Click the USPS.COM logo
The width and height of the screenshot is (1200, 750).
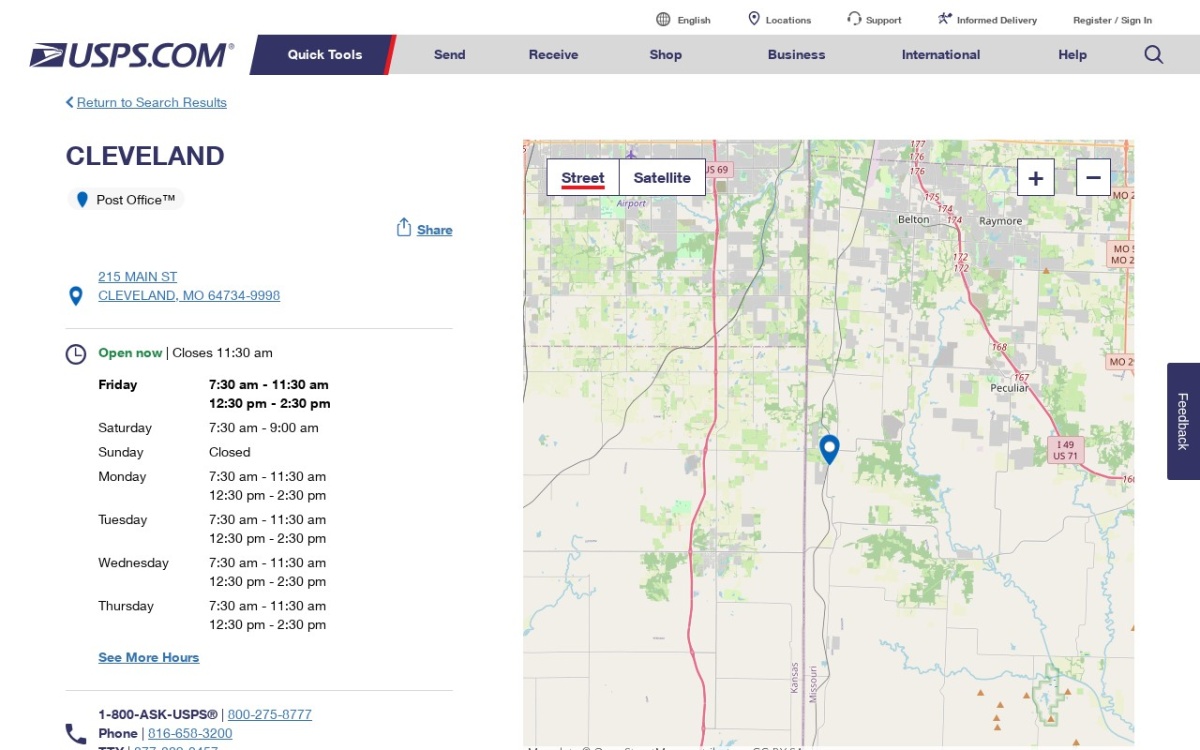tap(132, 55)
